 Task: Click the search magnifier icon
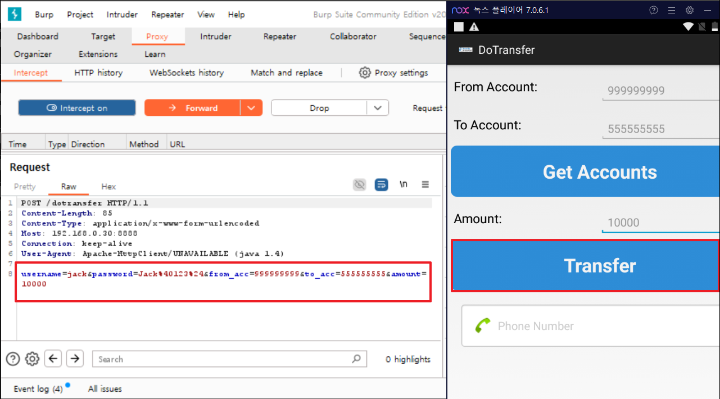point(356,359)
